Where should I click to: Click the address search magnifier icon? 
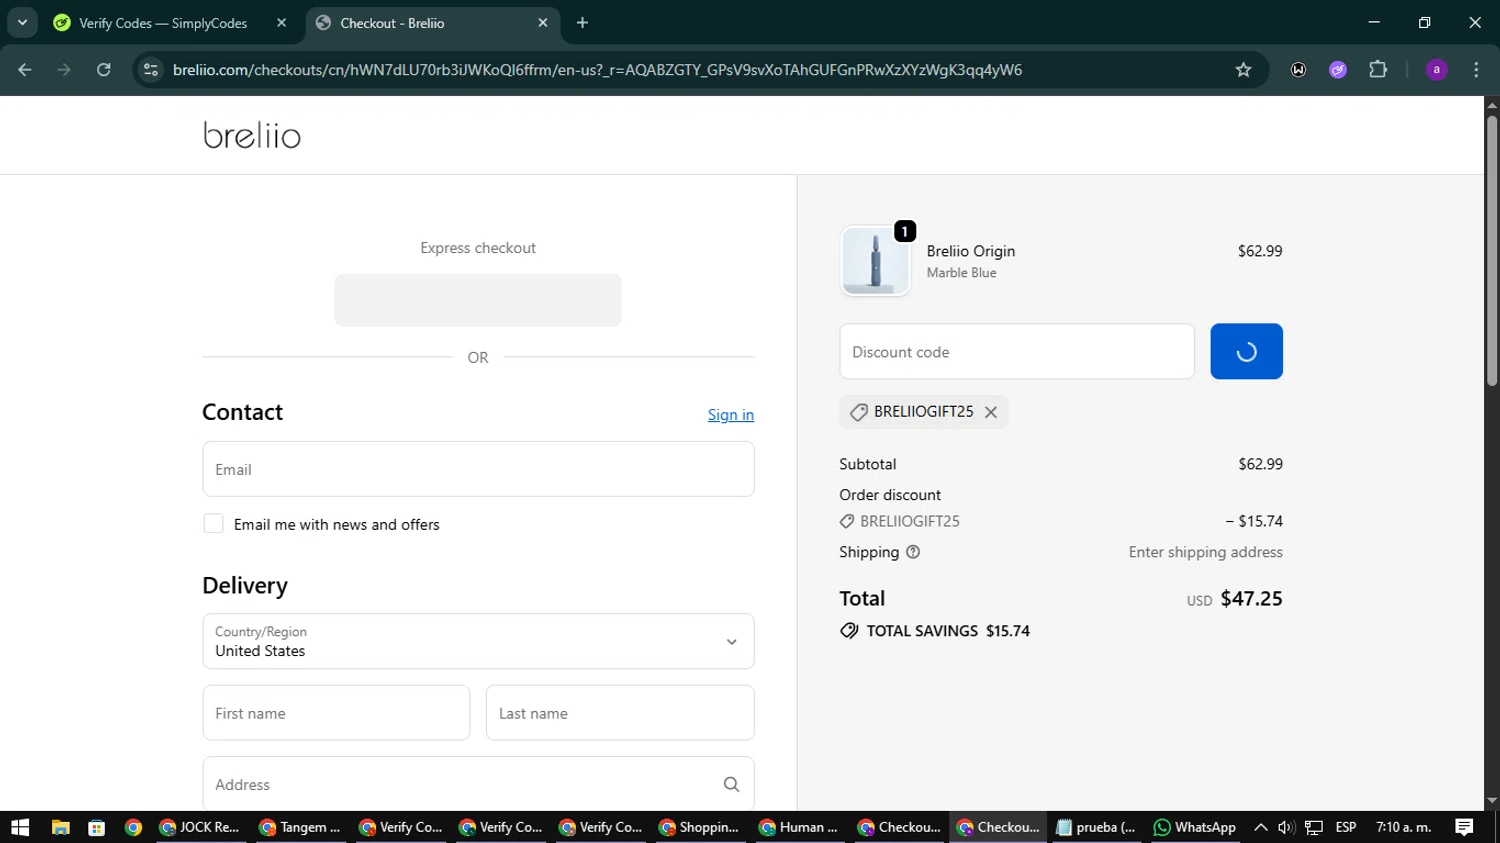pyautogui.click(x=731, y=785)
